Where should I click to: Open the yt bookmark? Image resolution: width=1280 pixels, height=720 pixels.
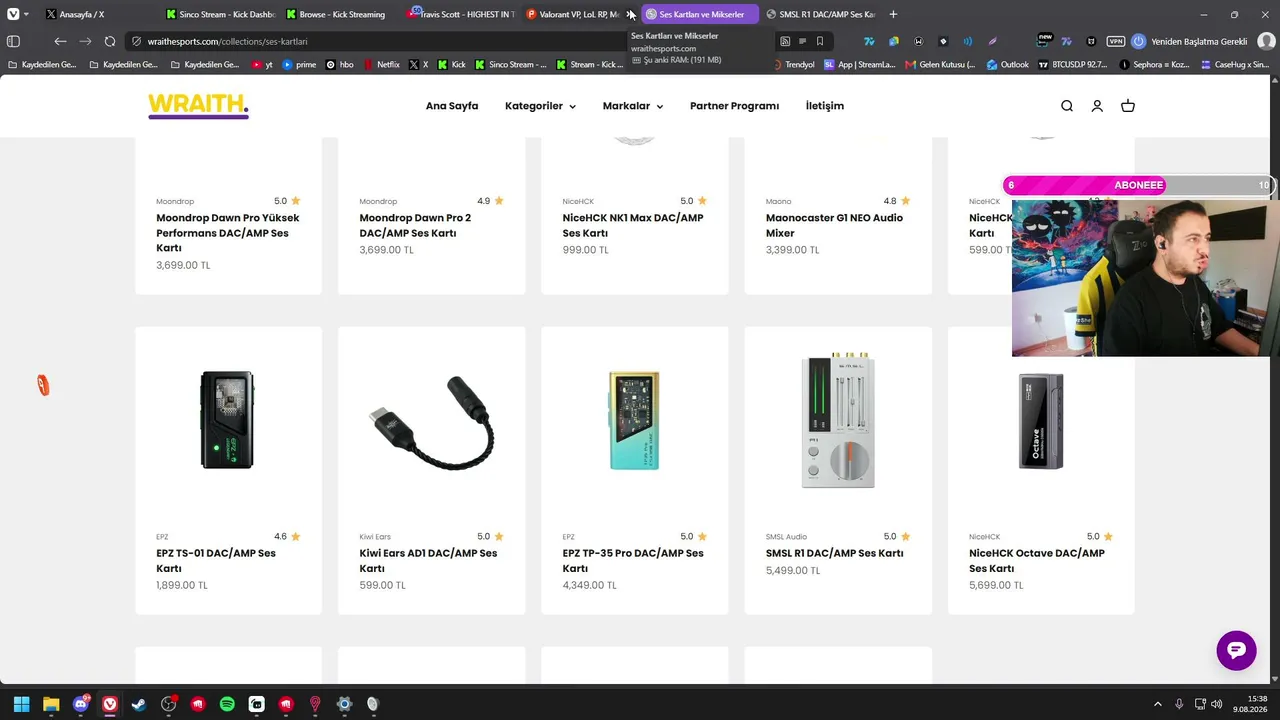262,65
